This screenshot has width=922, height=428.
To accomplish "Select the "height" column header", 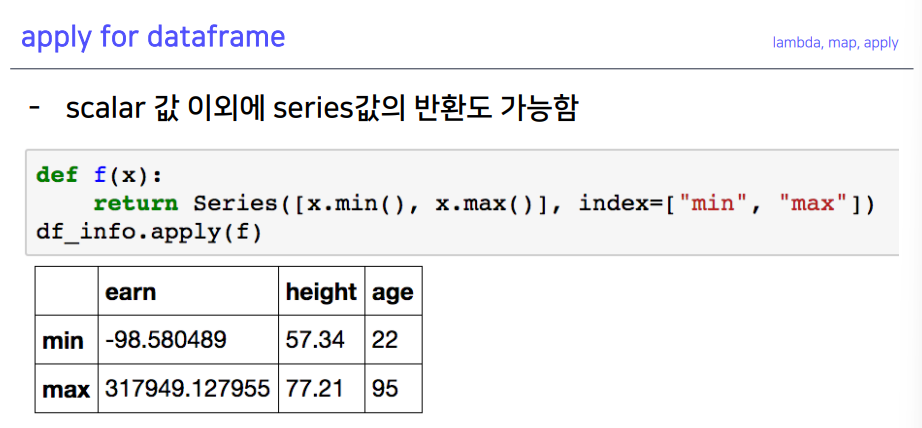I will (321, 292).
